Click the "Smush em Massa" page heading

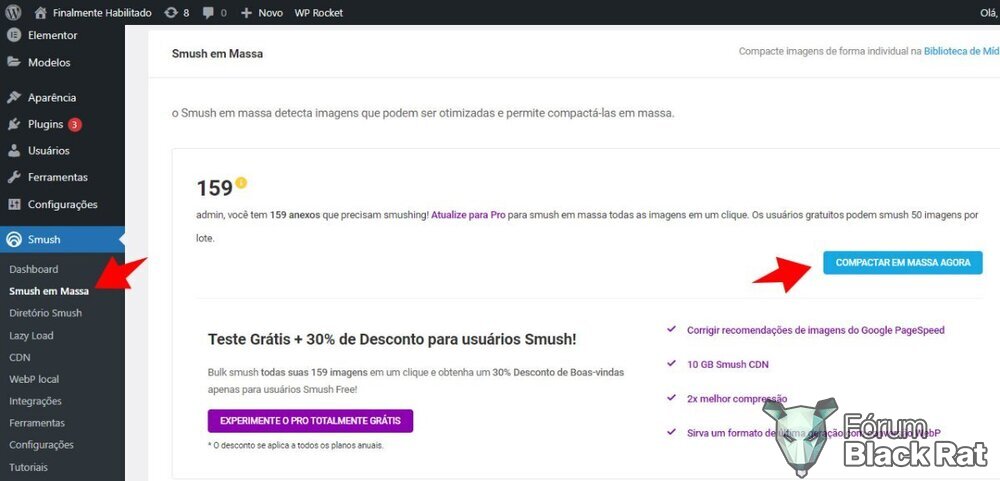pyautogui.click(x=217, y=54)
